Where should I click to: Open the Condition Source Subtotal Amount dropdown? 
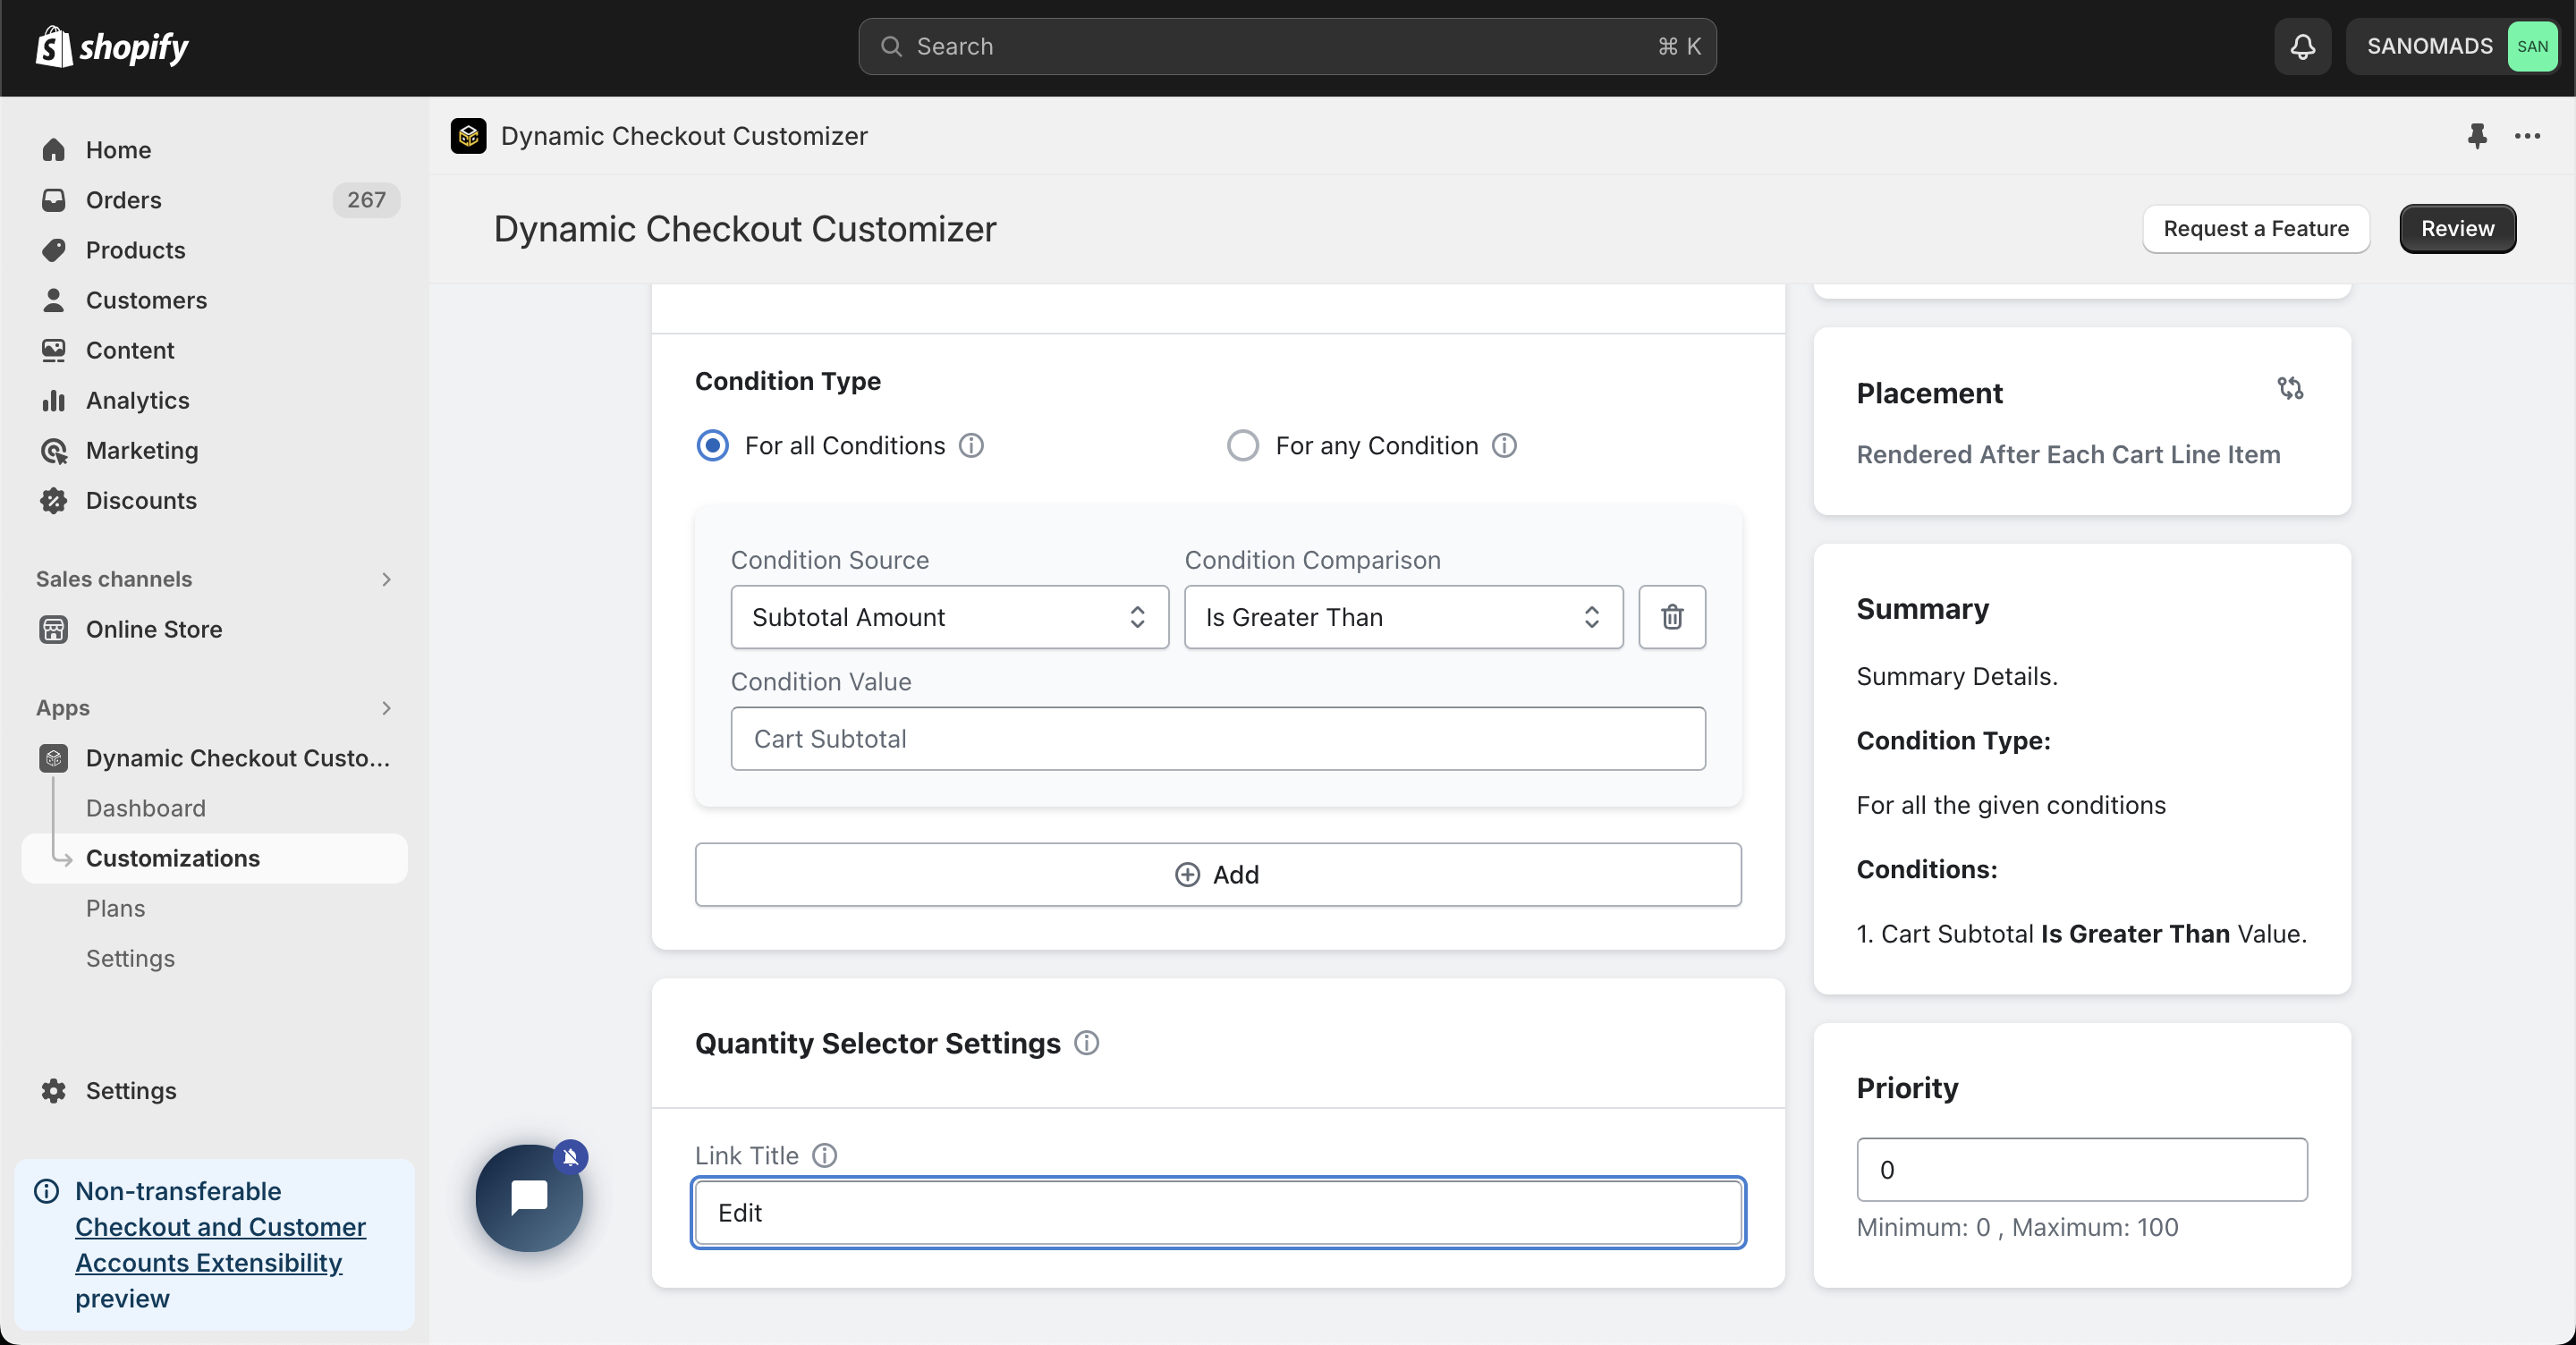(949, 617)
